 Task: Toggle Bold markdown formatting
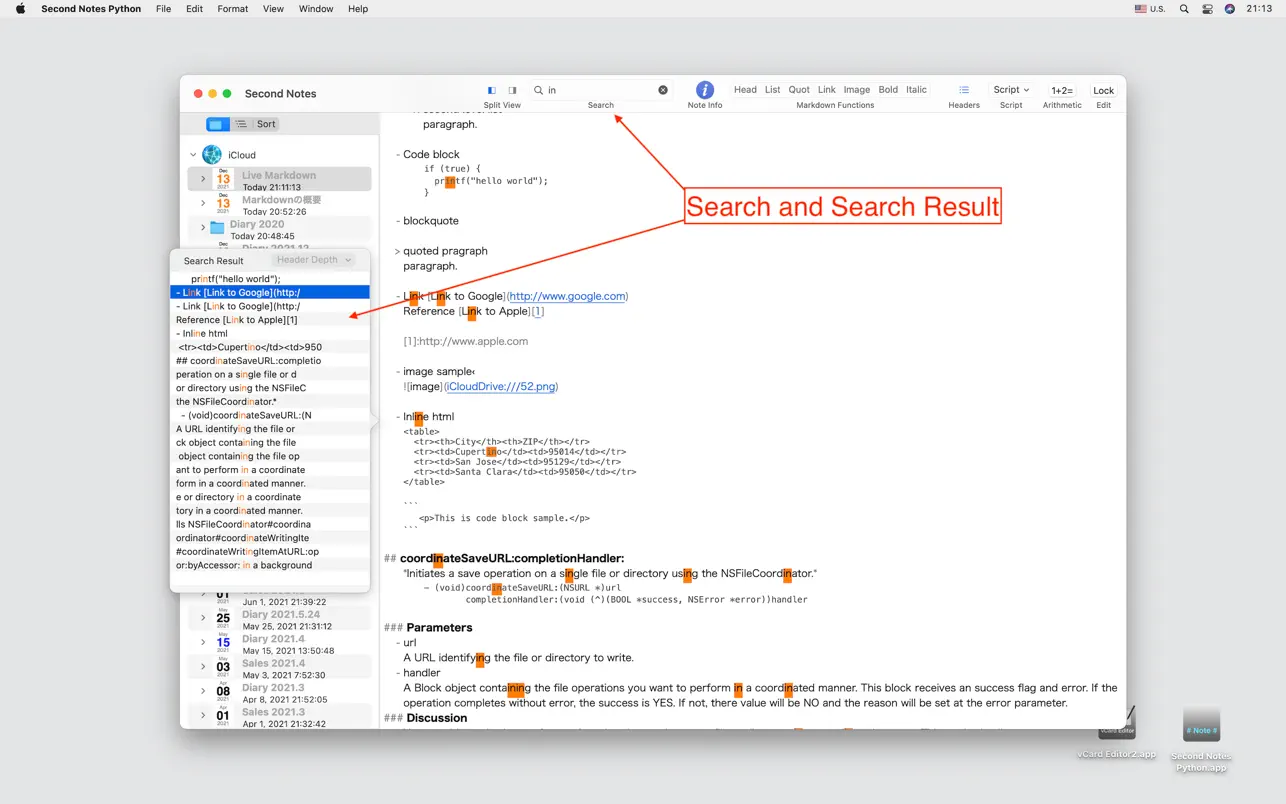pyautogui.click(x=888, y=89)
